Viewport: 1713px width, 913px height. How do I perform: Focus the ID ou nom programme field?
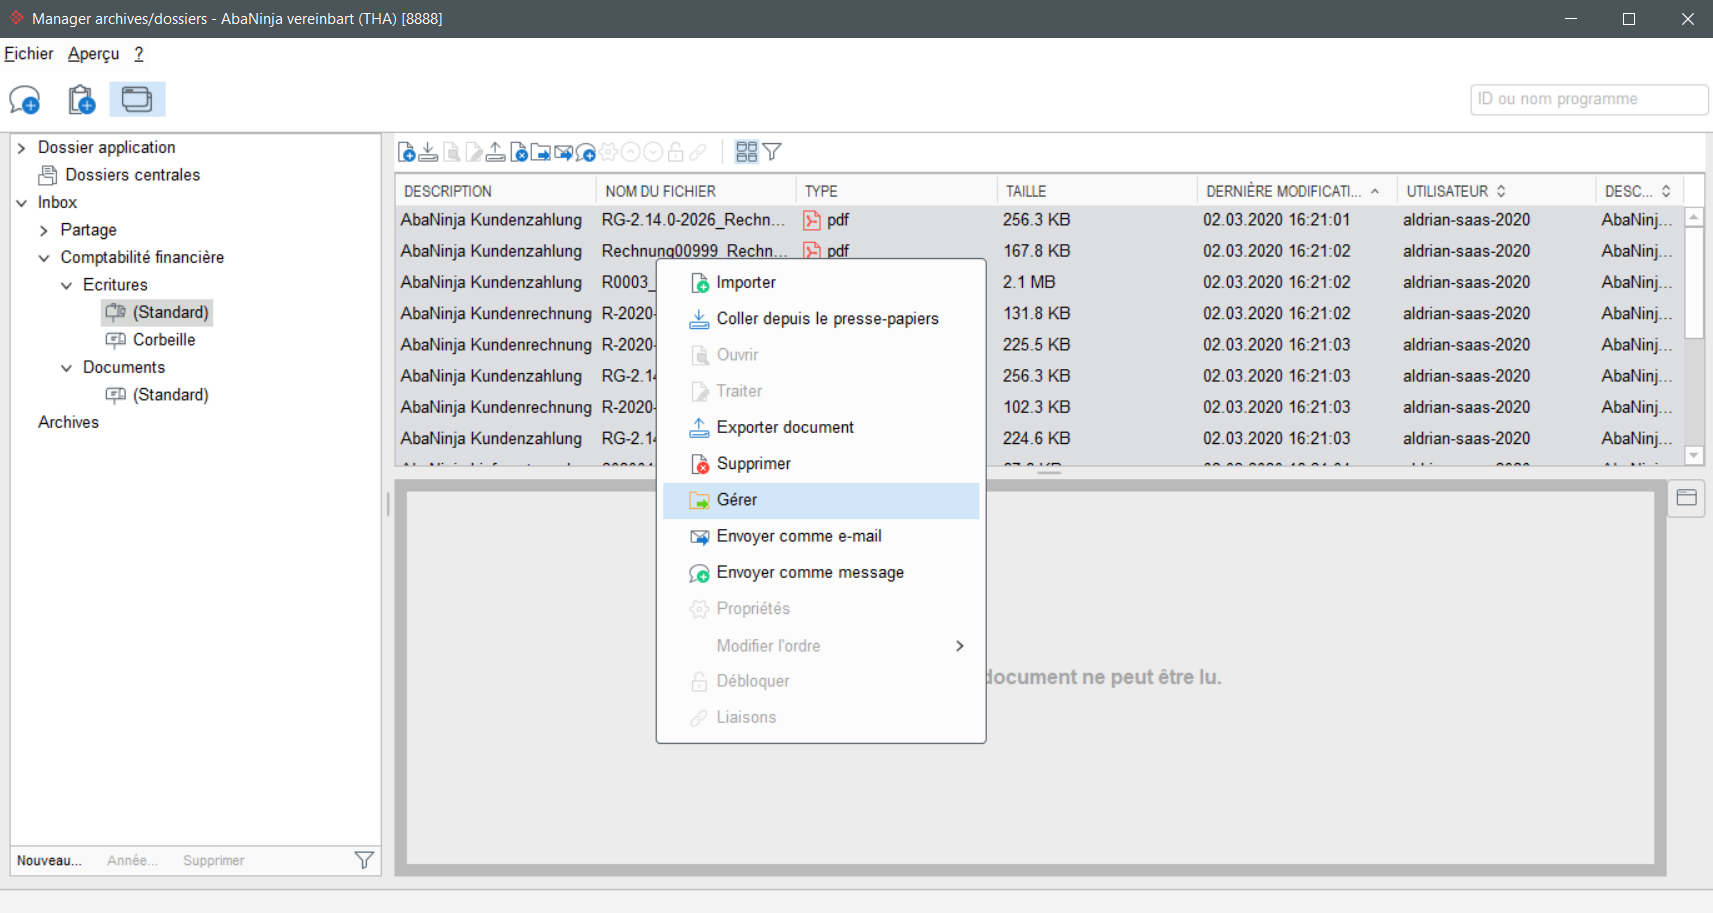coord(1588,100)
